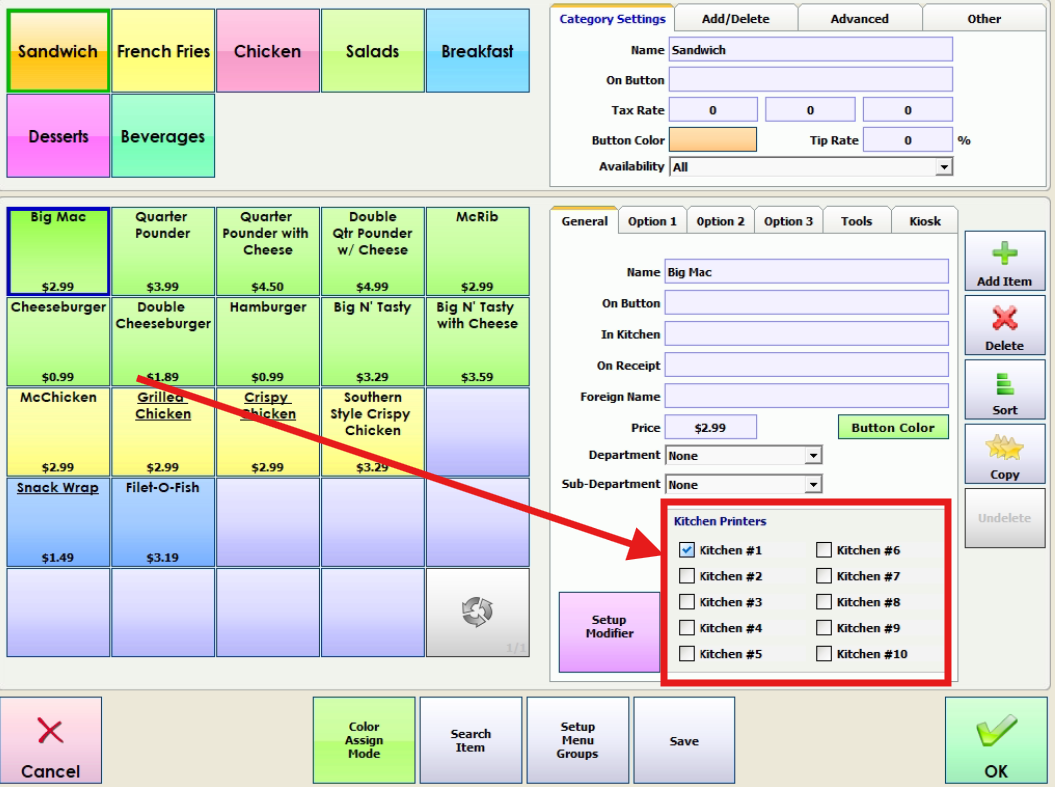This screenshot has width=1055, height=787.
Task: Select the Chicken category
Action: 268,50
